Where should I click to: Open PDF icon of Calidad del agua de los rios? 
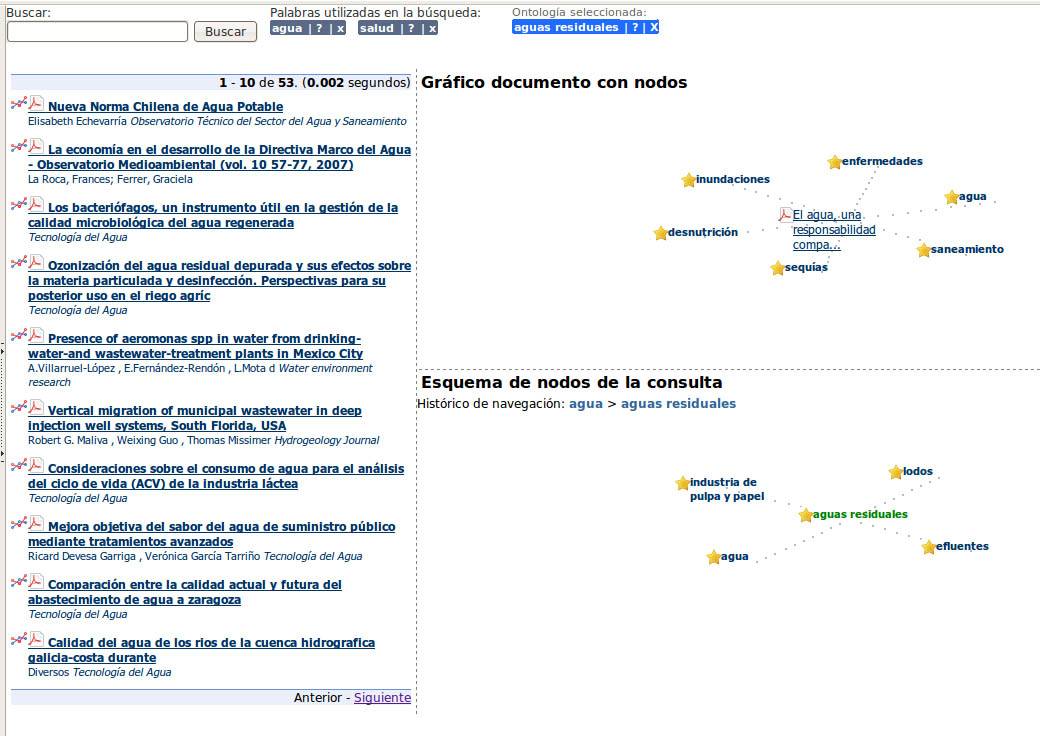(36, 640)
